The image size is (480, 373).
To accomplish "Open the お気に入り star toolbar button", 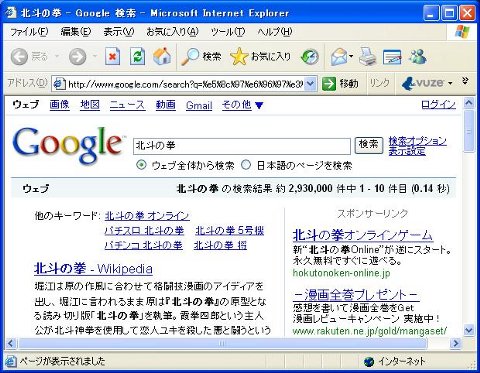I will point(261,56).
